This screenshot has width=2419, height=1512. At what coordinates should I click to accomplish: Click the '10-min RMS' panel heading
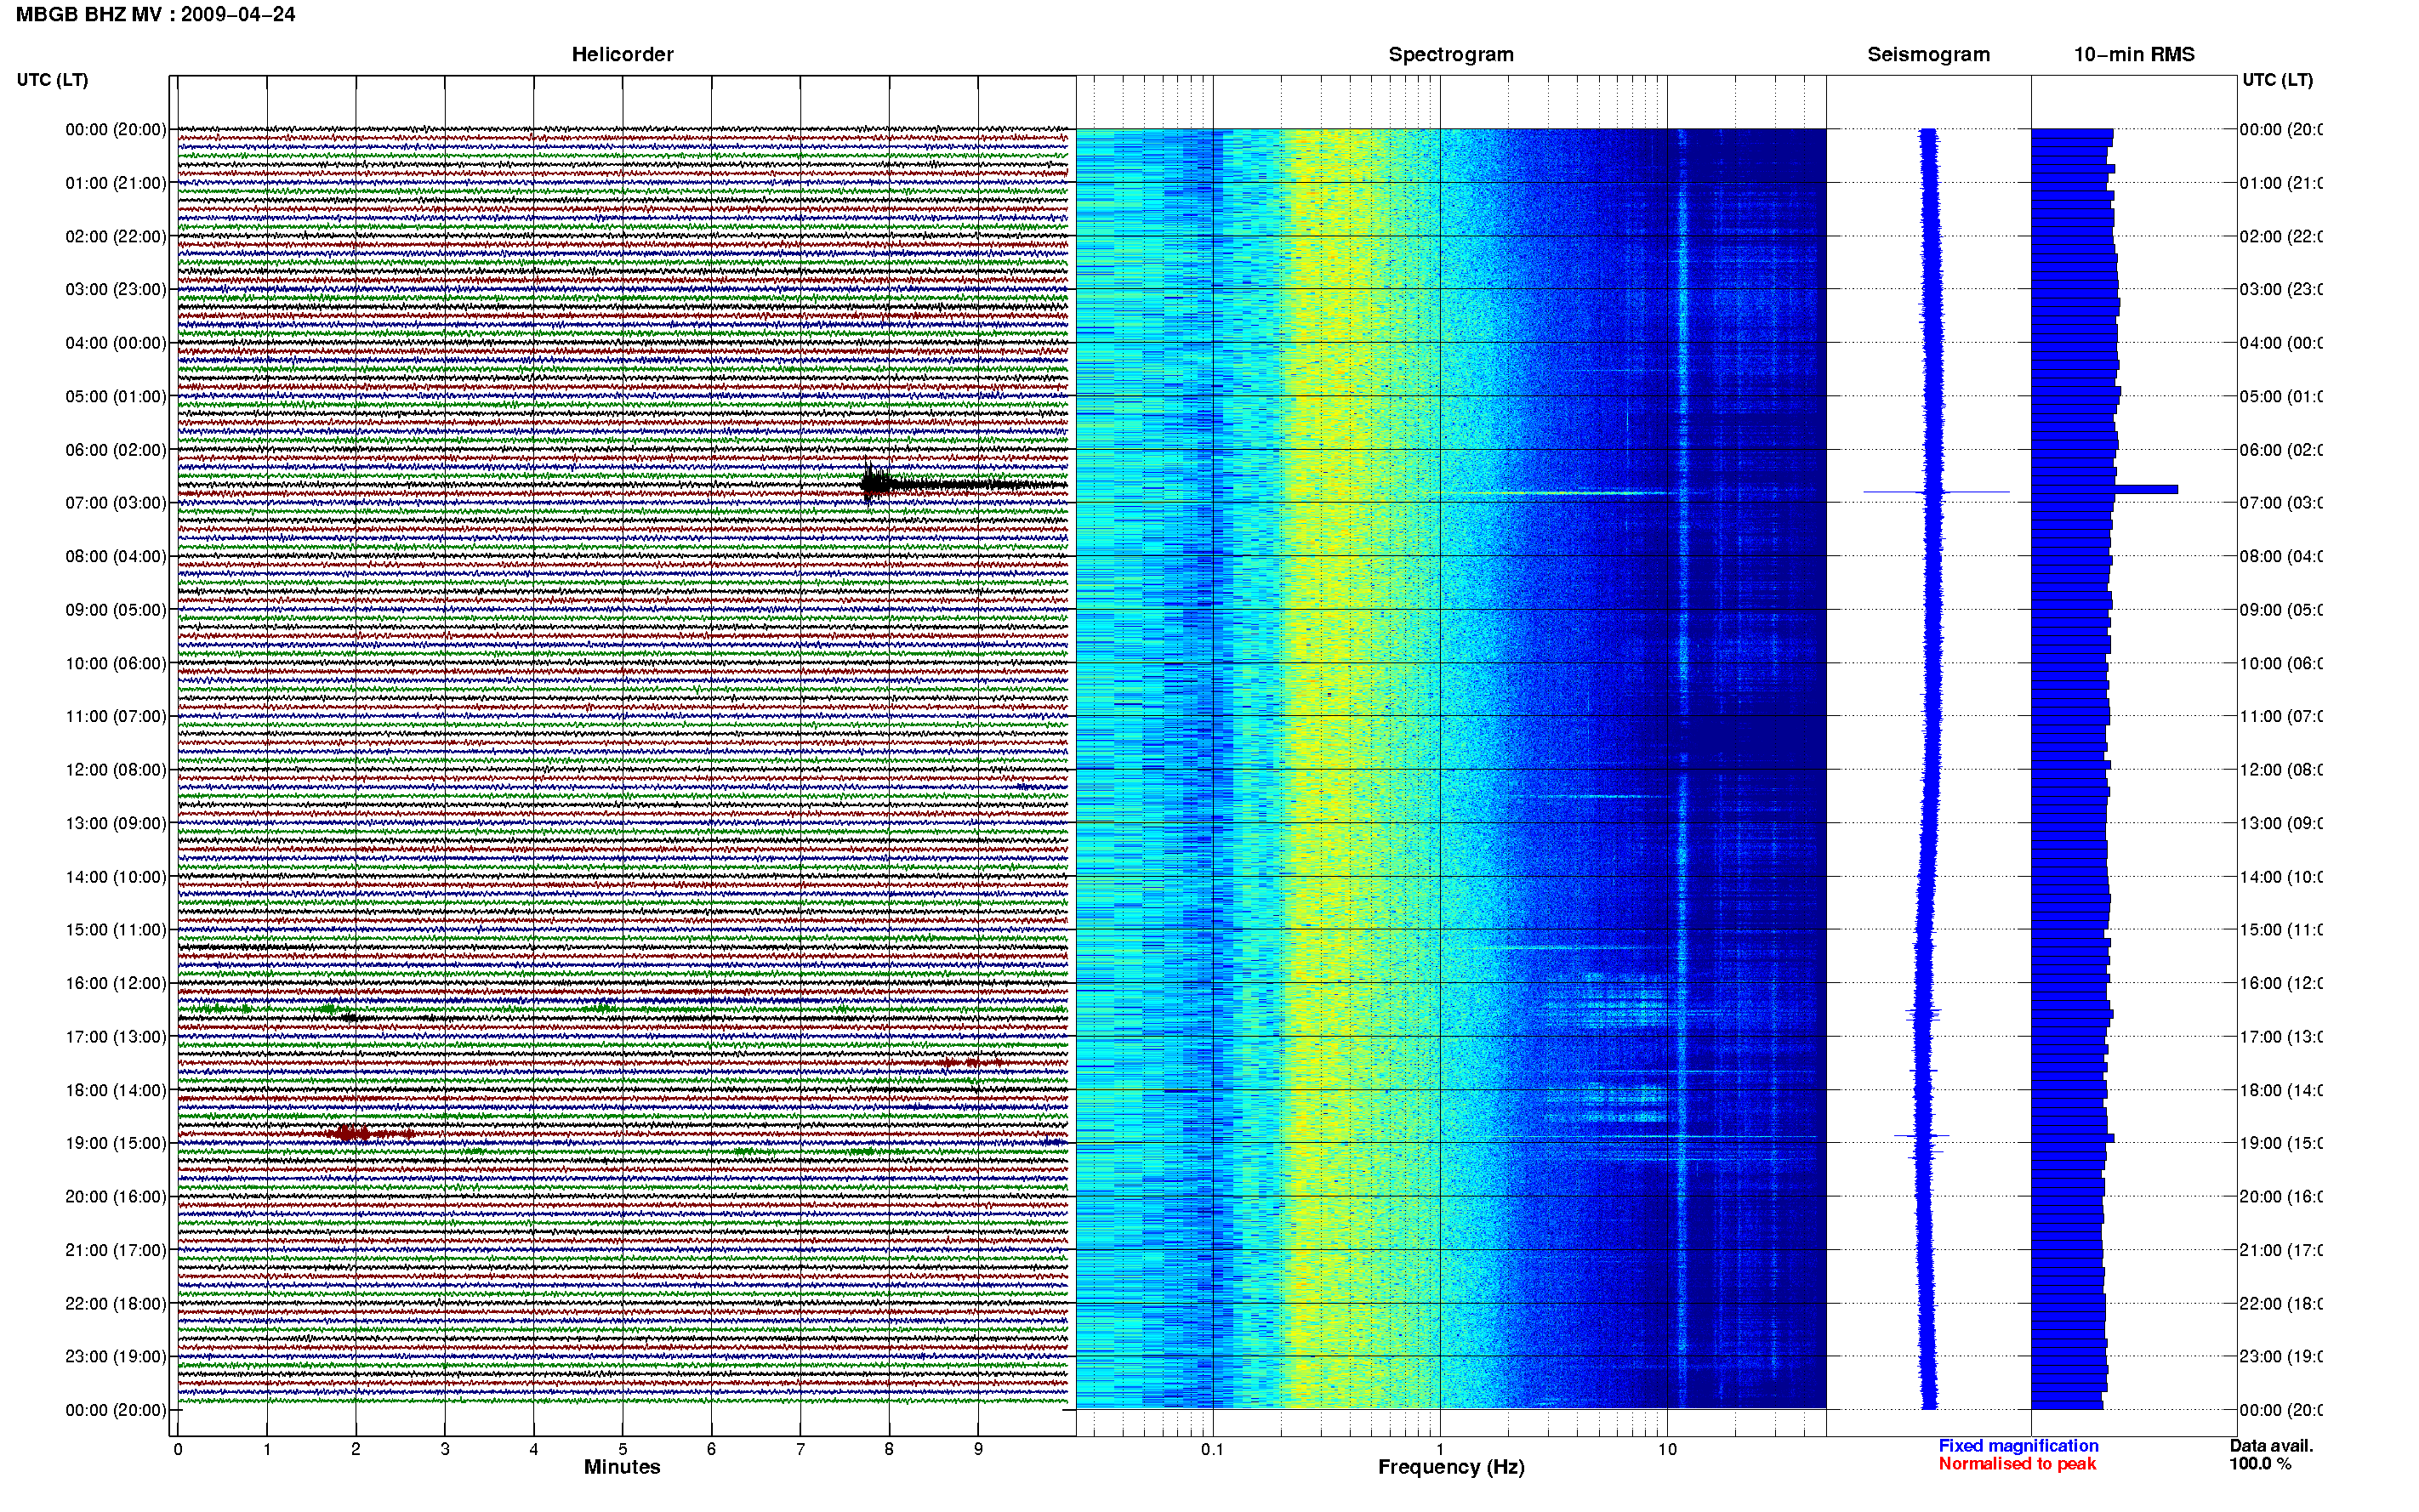click(x=2134, y=54)
